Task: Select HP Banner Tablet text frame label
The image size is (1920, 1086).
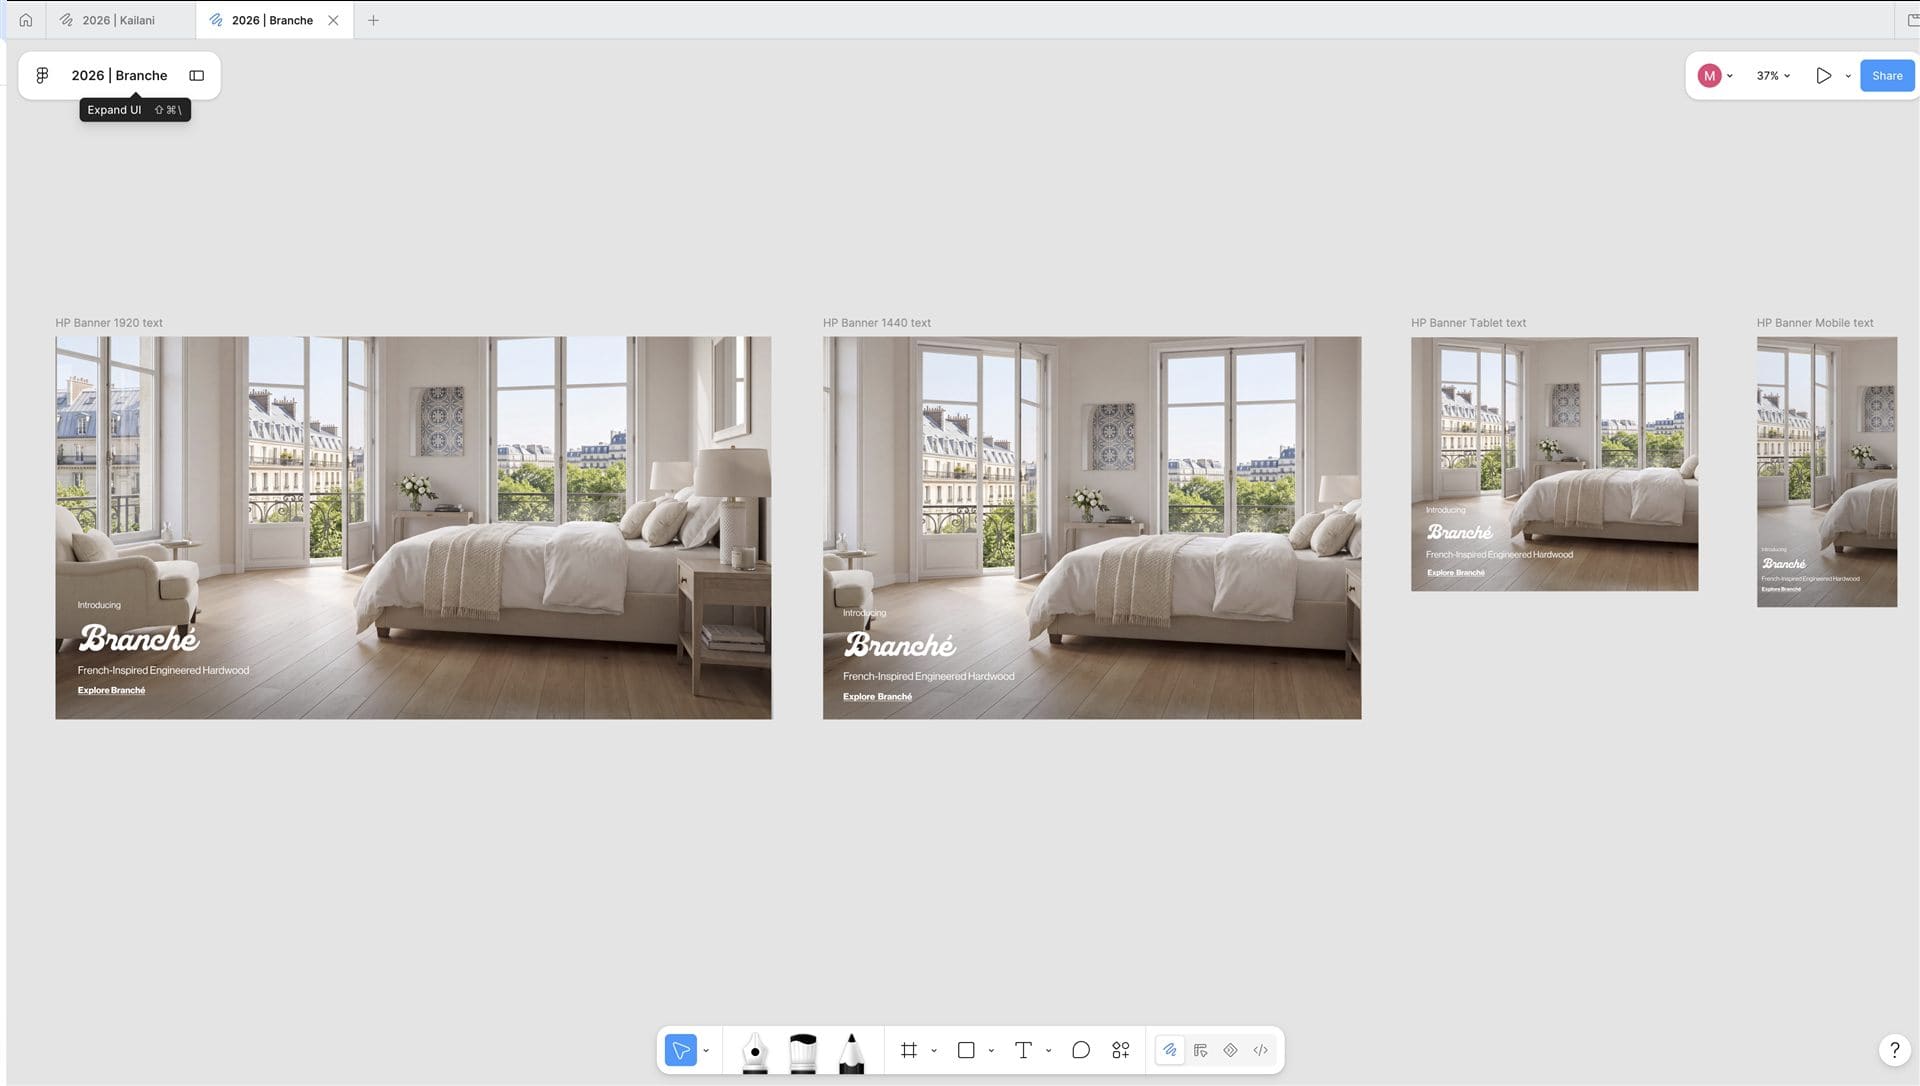Action: [1469, 323]
